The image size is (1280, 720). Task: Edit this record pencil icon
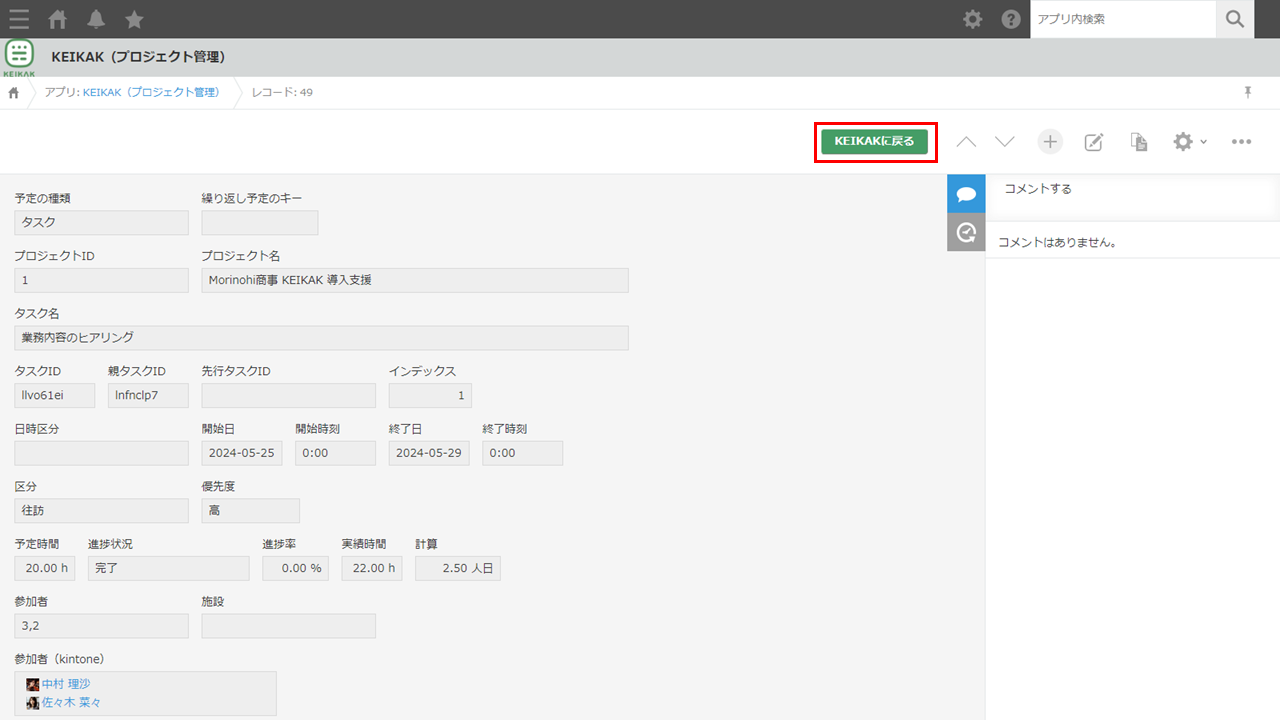point(1094,142)
